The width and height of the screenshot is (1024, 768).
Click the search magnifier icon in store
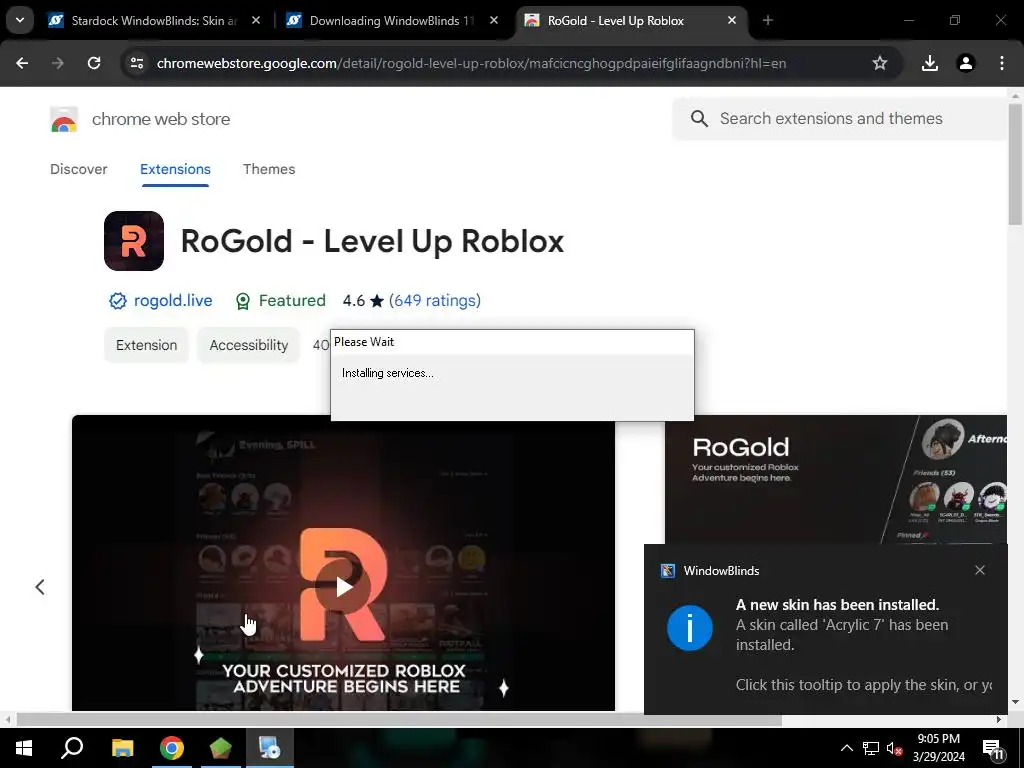699,119
